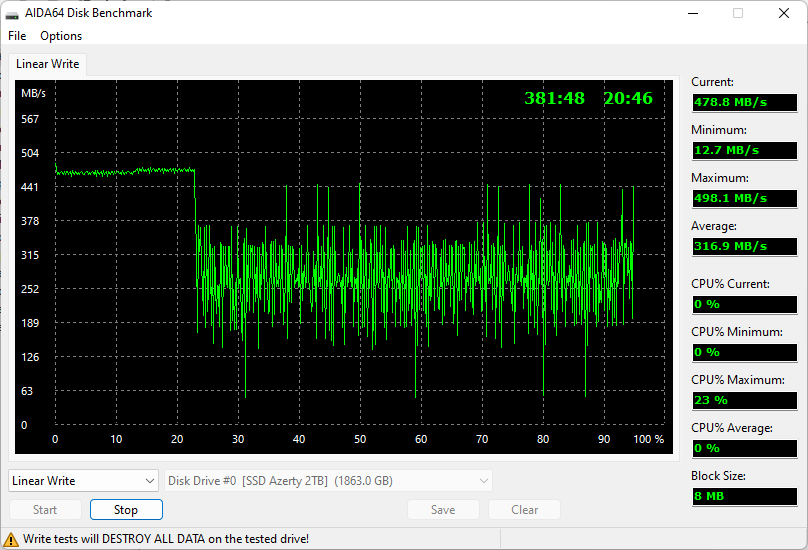Viewport: 808px width, 550px height.
Task: Expand the Linear Write test type dropdown
Action: pos(83,480)
